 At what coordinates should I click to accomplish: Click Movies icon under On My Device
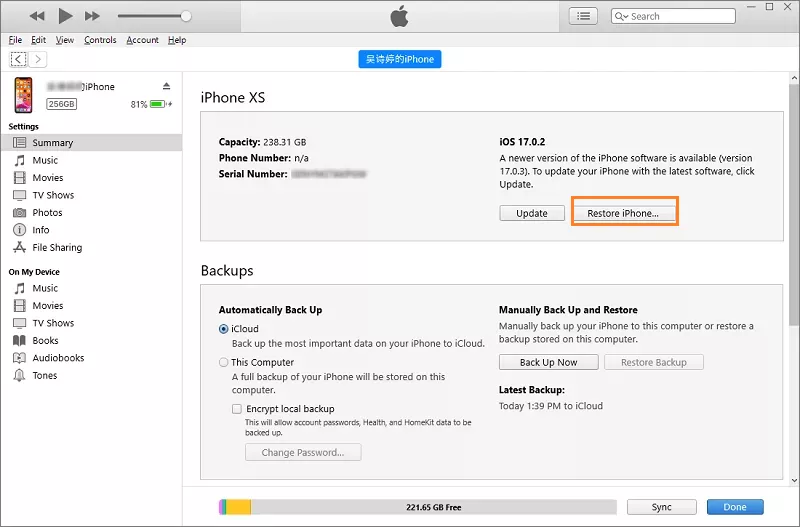[x=19, y=306]
